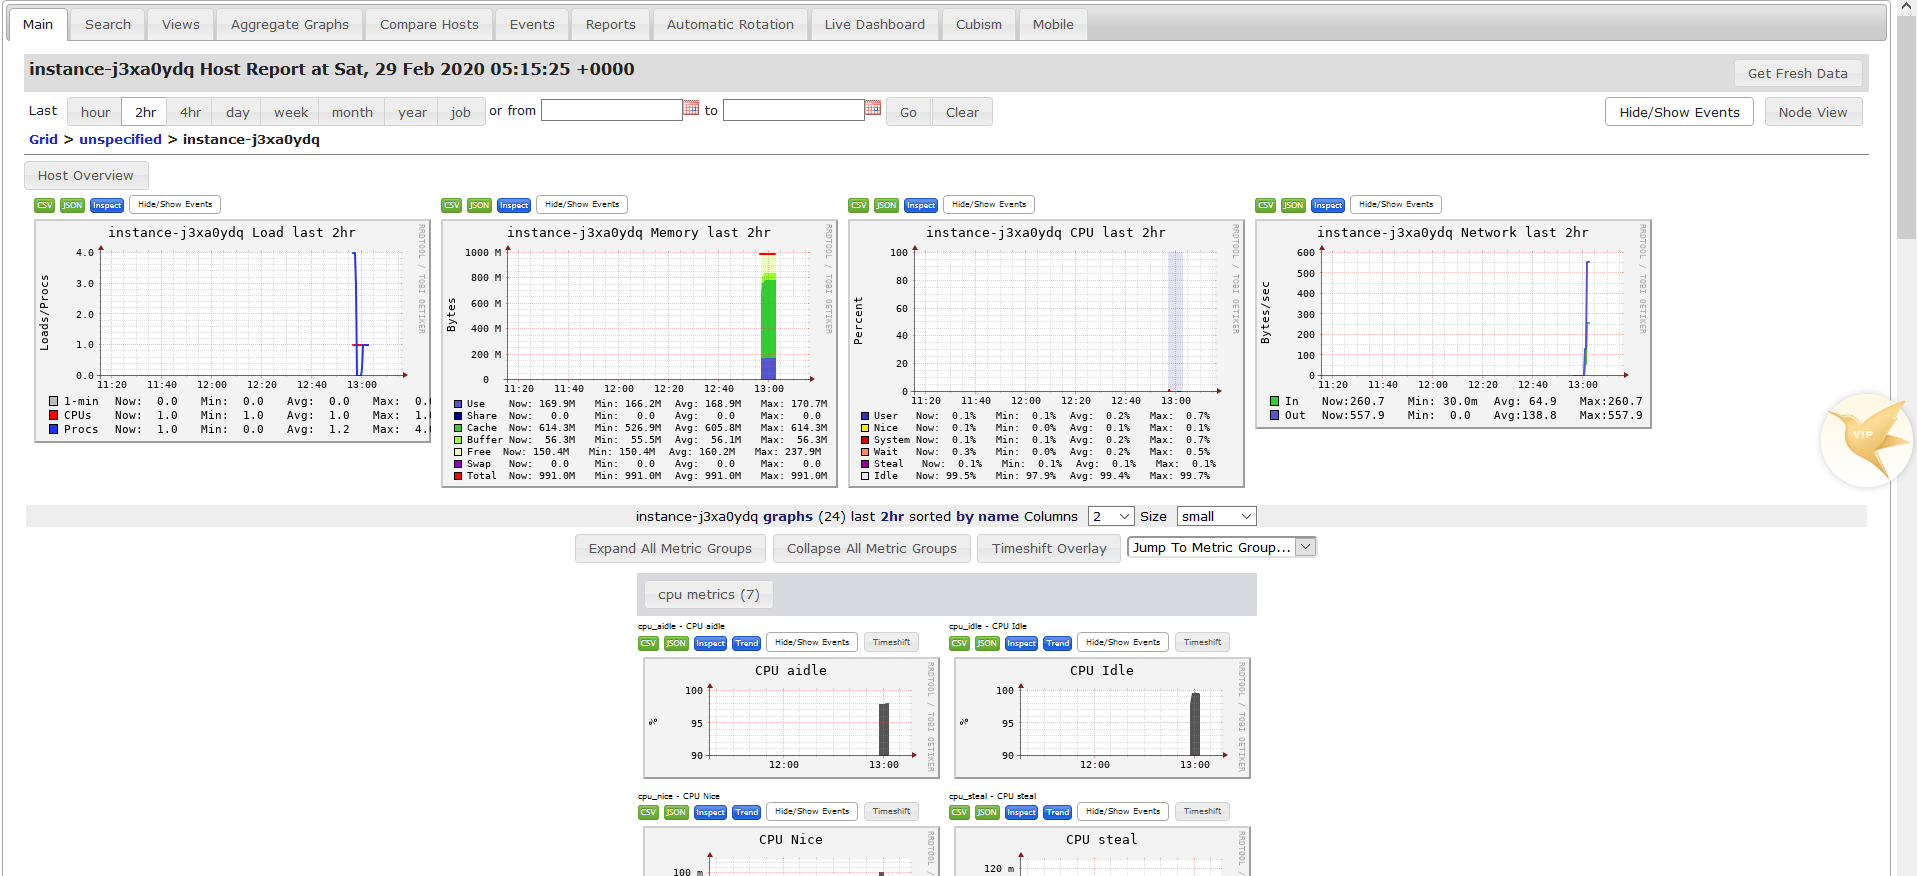Open the Aggregate Graphs tab
This screenshot has width=1917, height=876.
(x=290, y=24)
